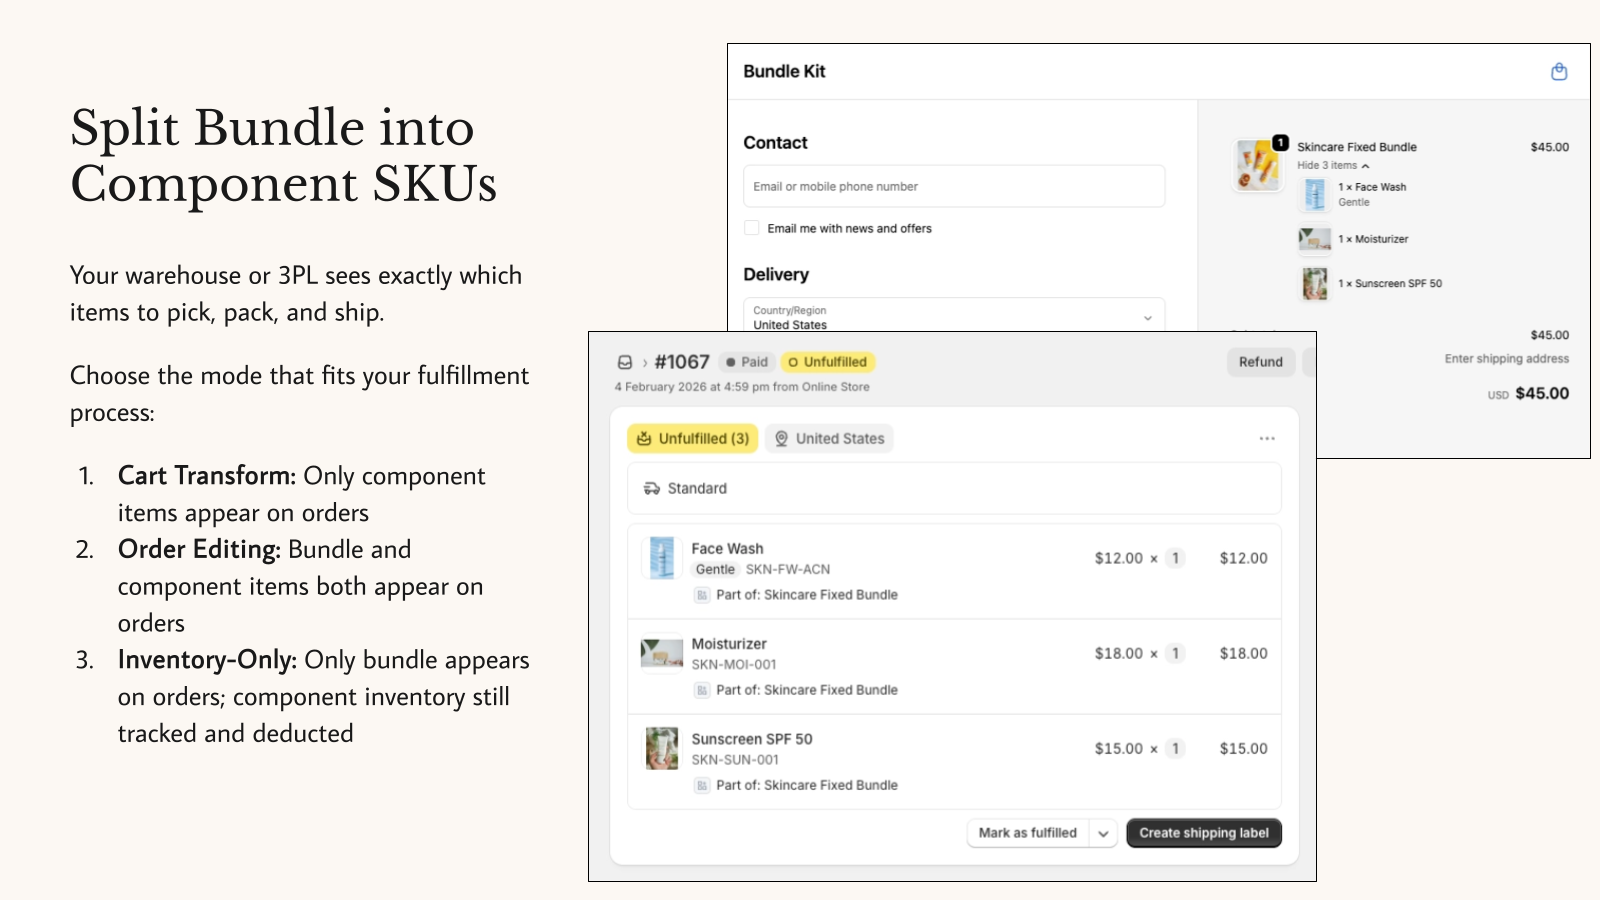This screenshot has width=1600, height=900.
Task: Click the Refund button
Action: click(1261, 362)
